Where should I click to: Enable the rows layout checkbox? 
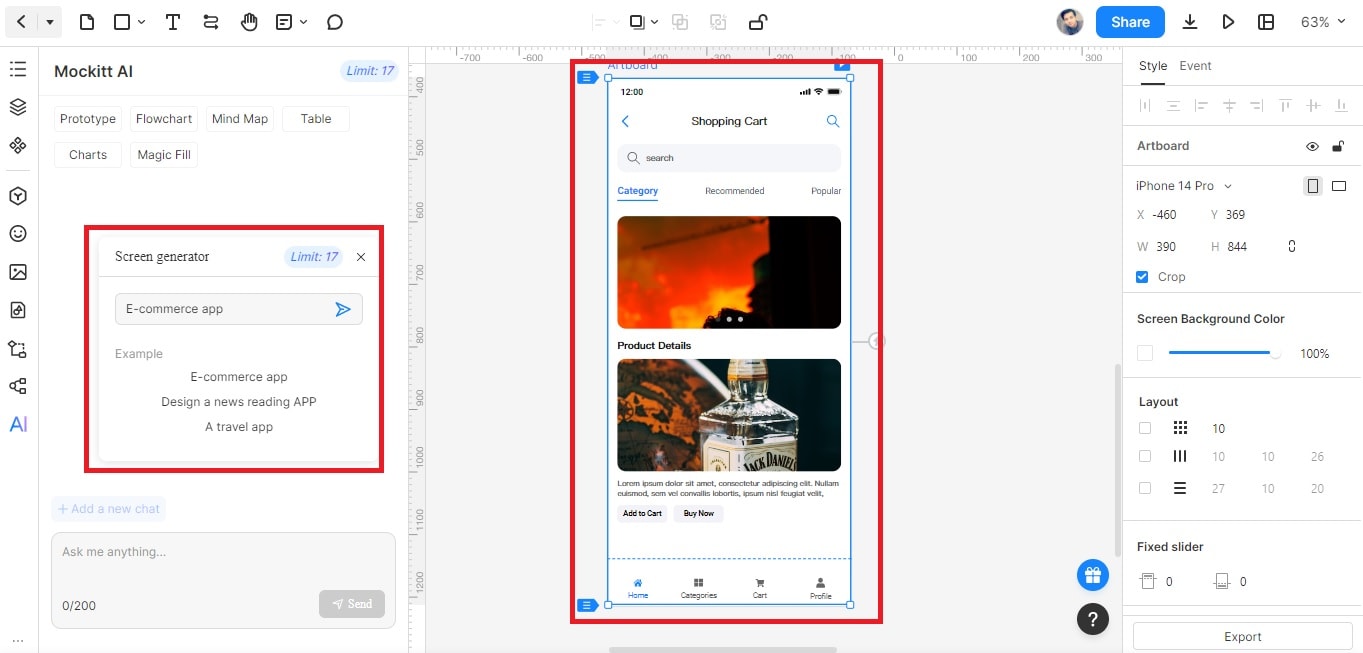(1145, 488)
